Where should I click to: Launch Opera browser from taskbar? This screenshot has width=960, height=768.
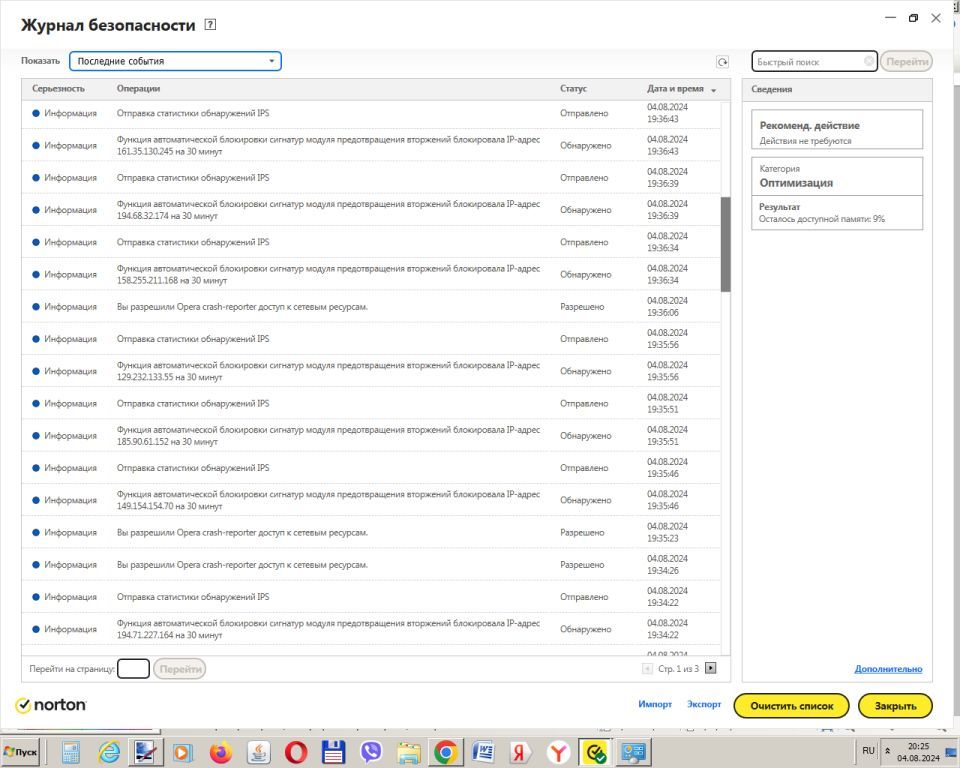296,752
